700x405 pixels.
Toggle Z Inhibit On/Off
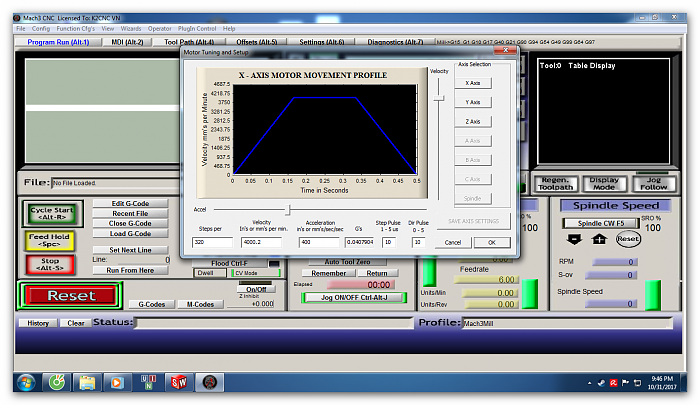click(x=256, y=289)
